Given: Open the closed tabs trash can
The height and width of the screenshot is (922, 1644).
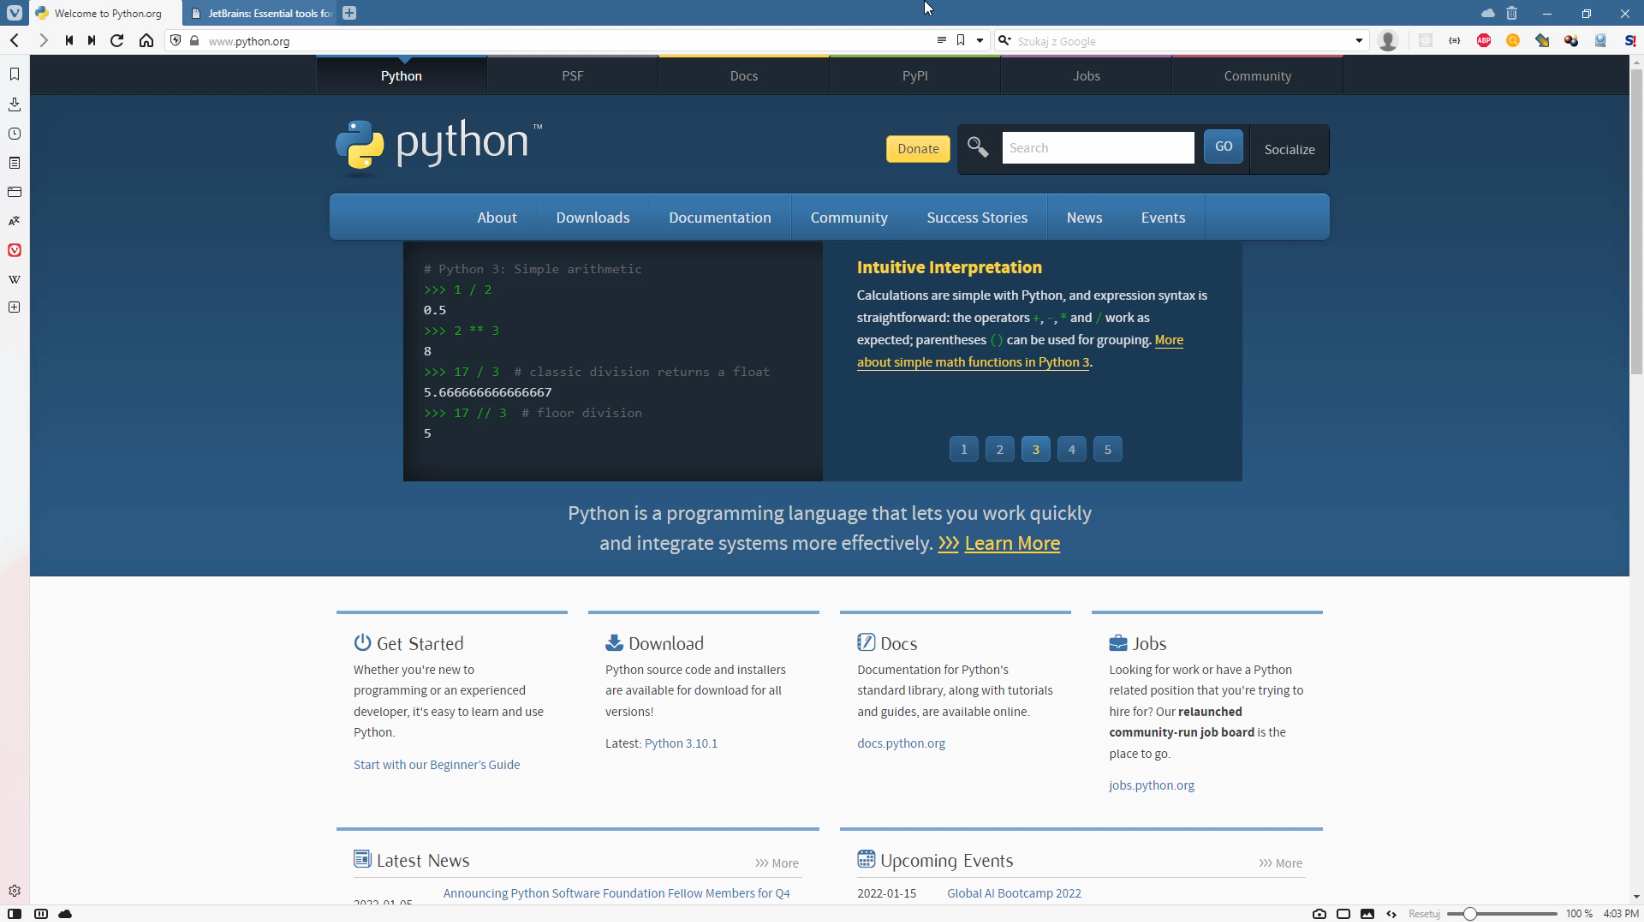Looking at the screenshot, I should [1512, 13].
